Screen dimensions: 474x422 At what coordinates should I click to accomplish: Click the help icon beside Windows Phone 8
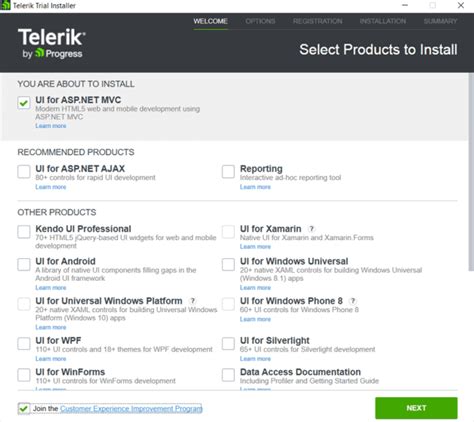353,301
